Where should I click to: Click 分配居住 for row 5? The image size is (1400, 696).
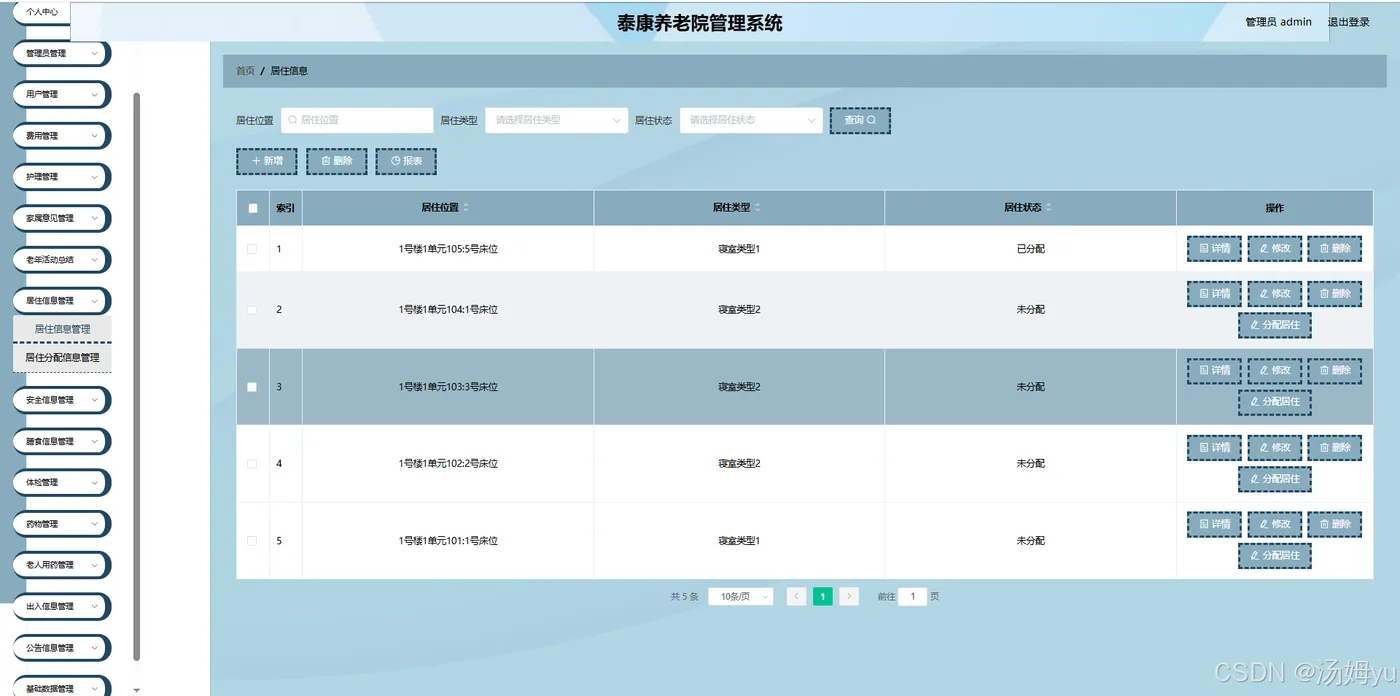point(1275,556)
